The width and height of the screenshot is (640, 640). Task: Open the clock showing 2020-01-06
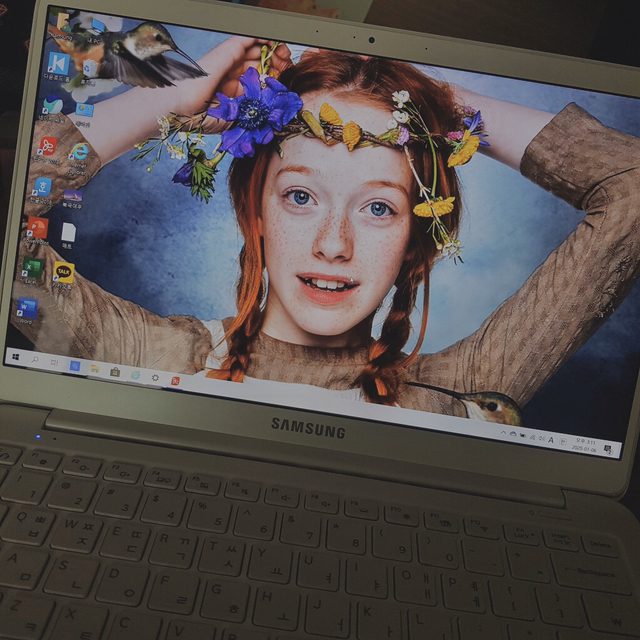[x=584, y=445]
